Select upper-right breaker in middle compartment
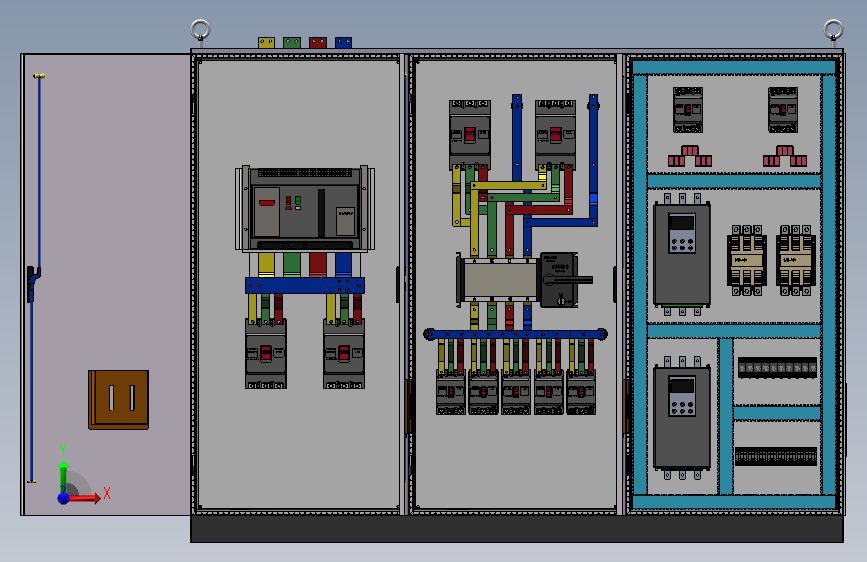 [556, 134]
